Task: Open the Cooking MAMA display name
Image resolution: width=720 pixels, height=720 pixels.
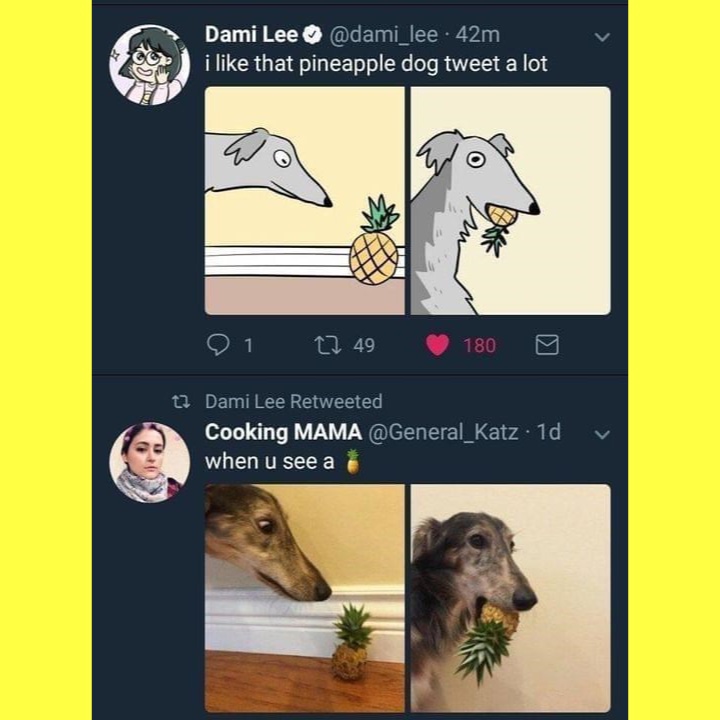Action: coord(283,432)
